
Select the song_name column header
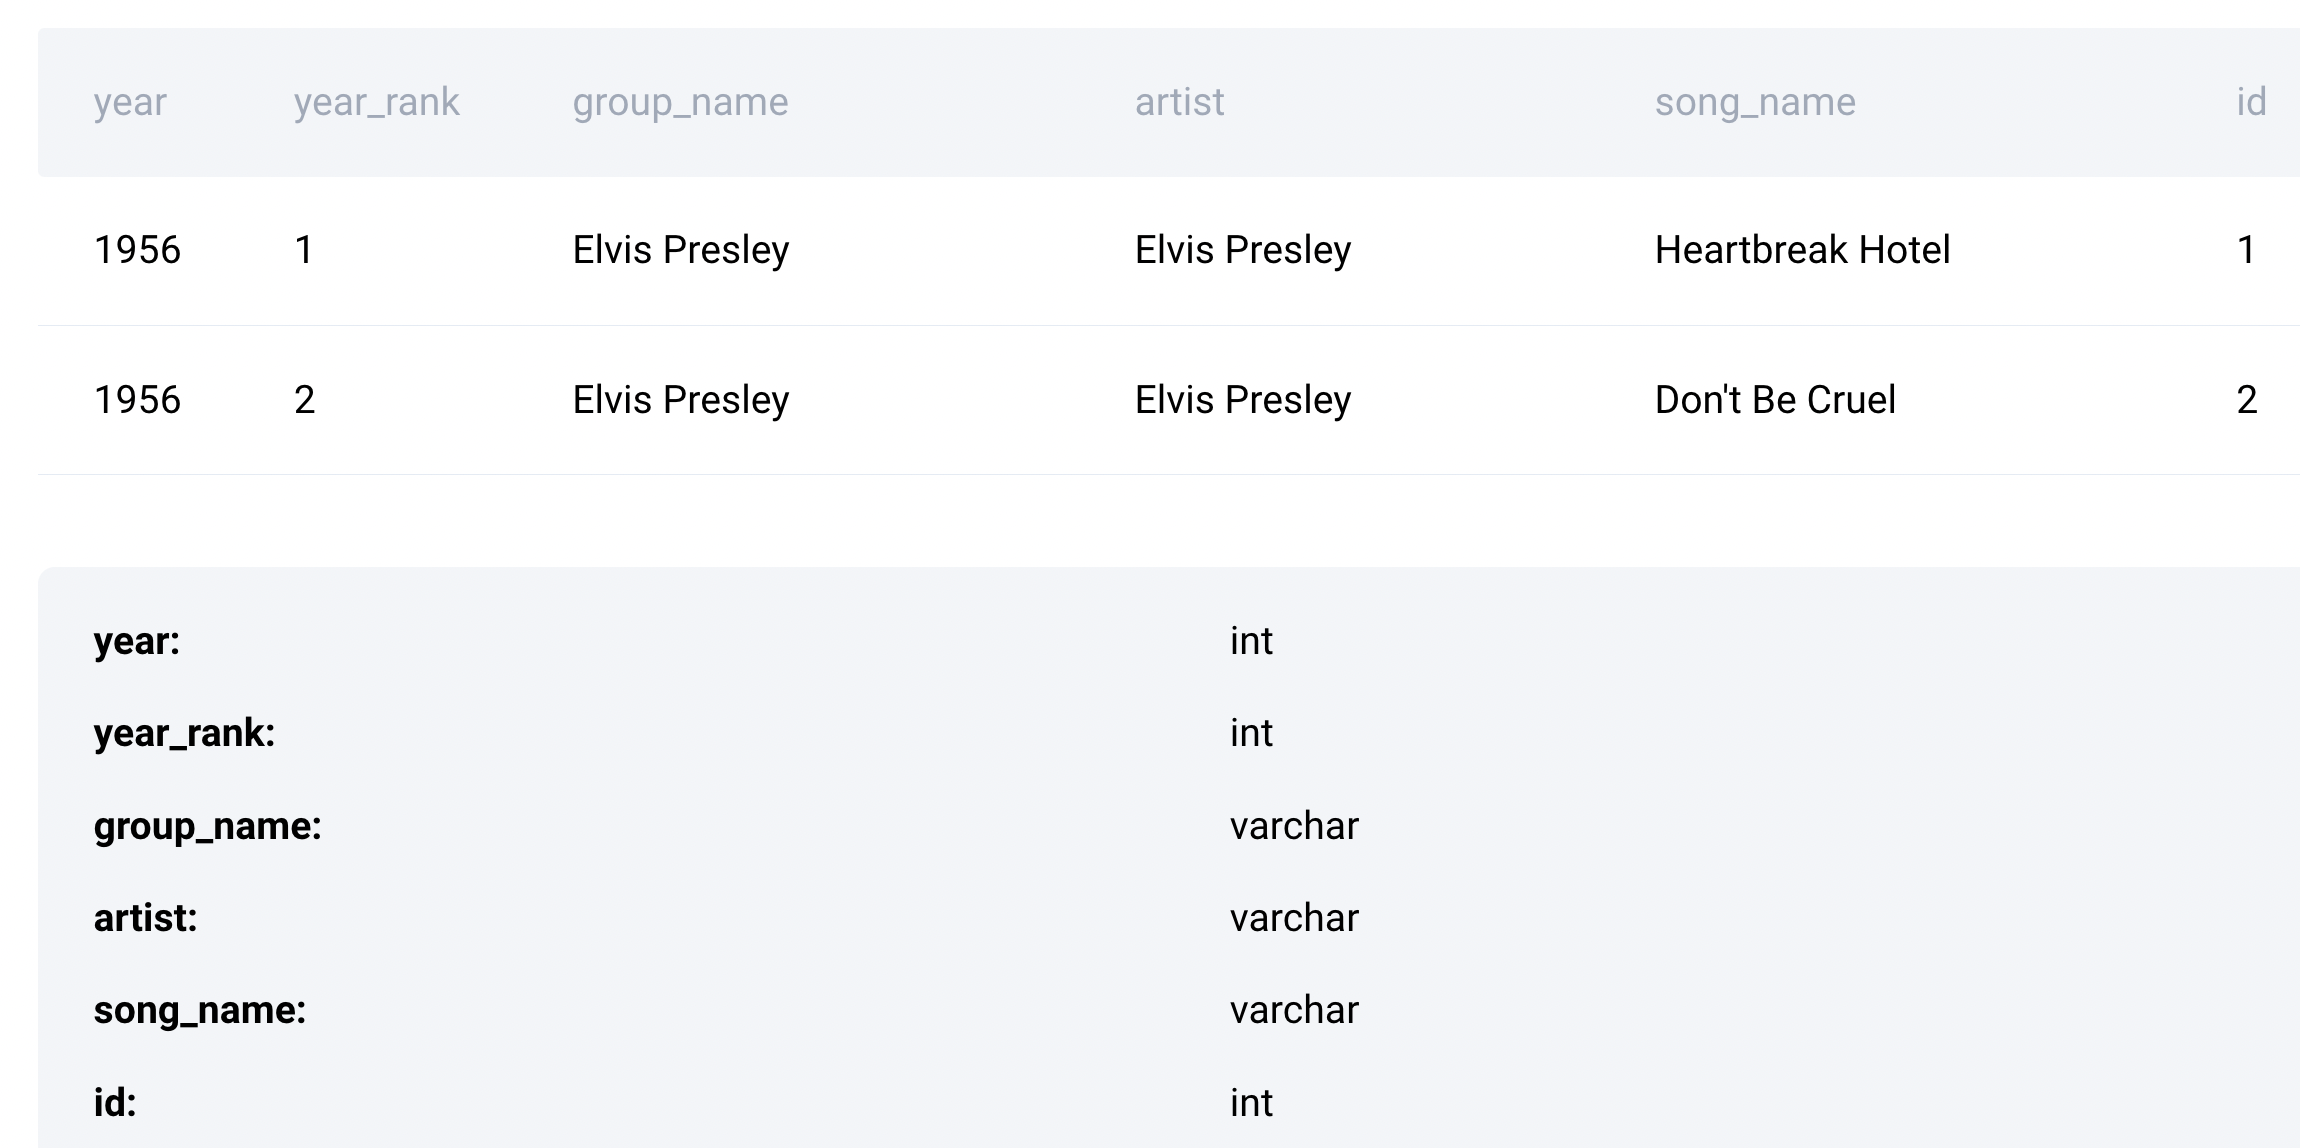pyautogui.click(x=1755, y=102)
